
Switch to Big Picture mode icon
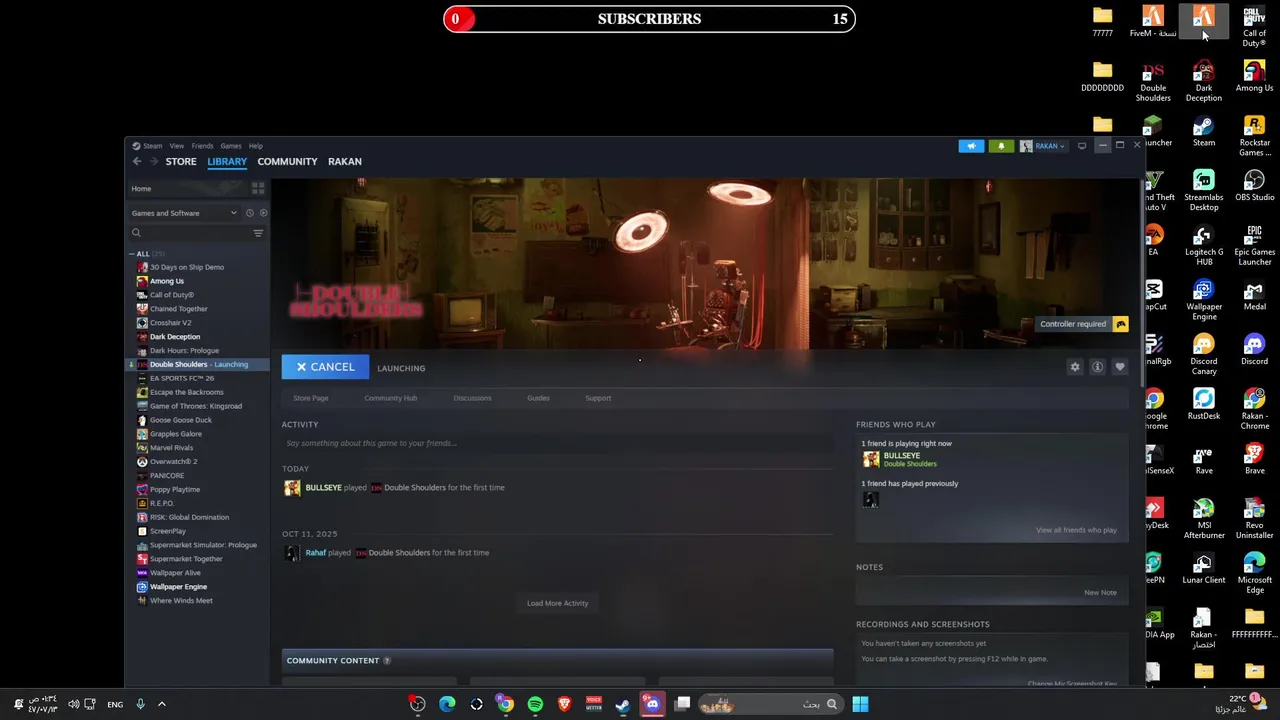[x=1082, y=146]
